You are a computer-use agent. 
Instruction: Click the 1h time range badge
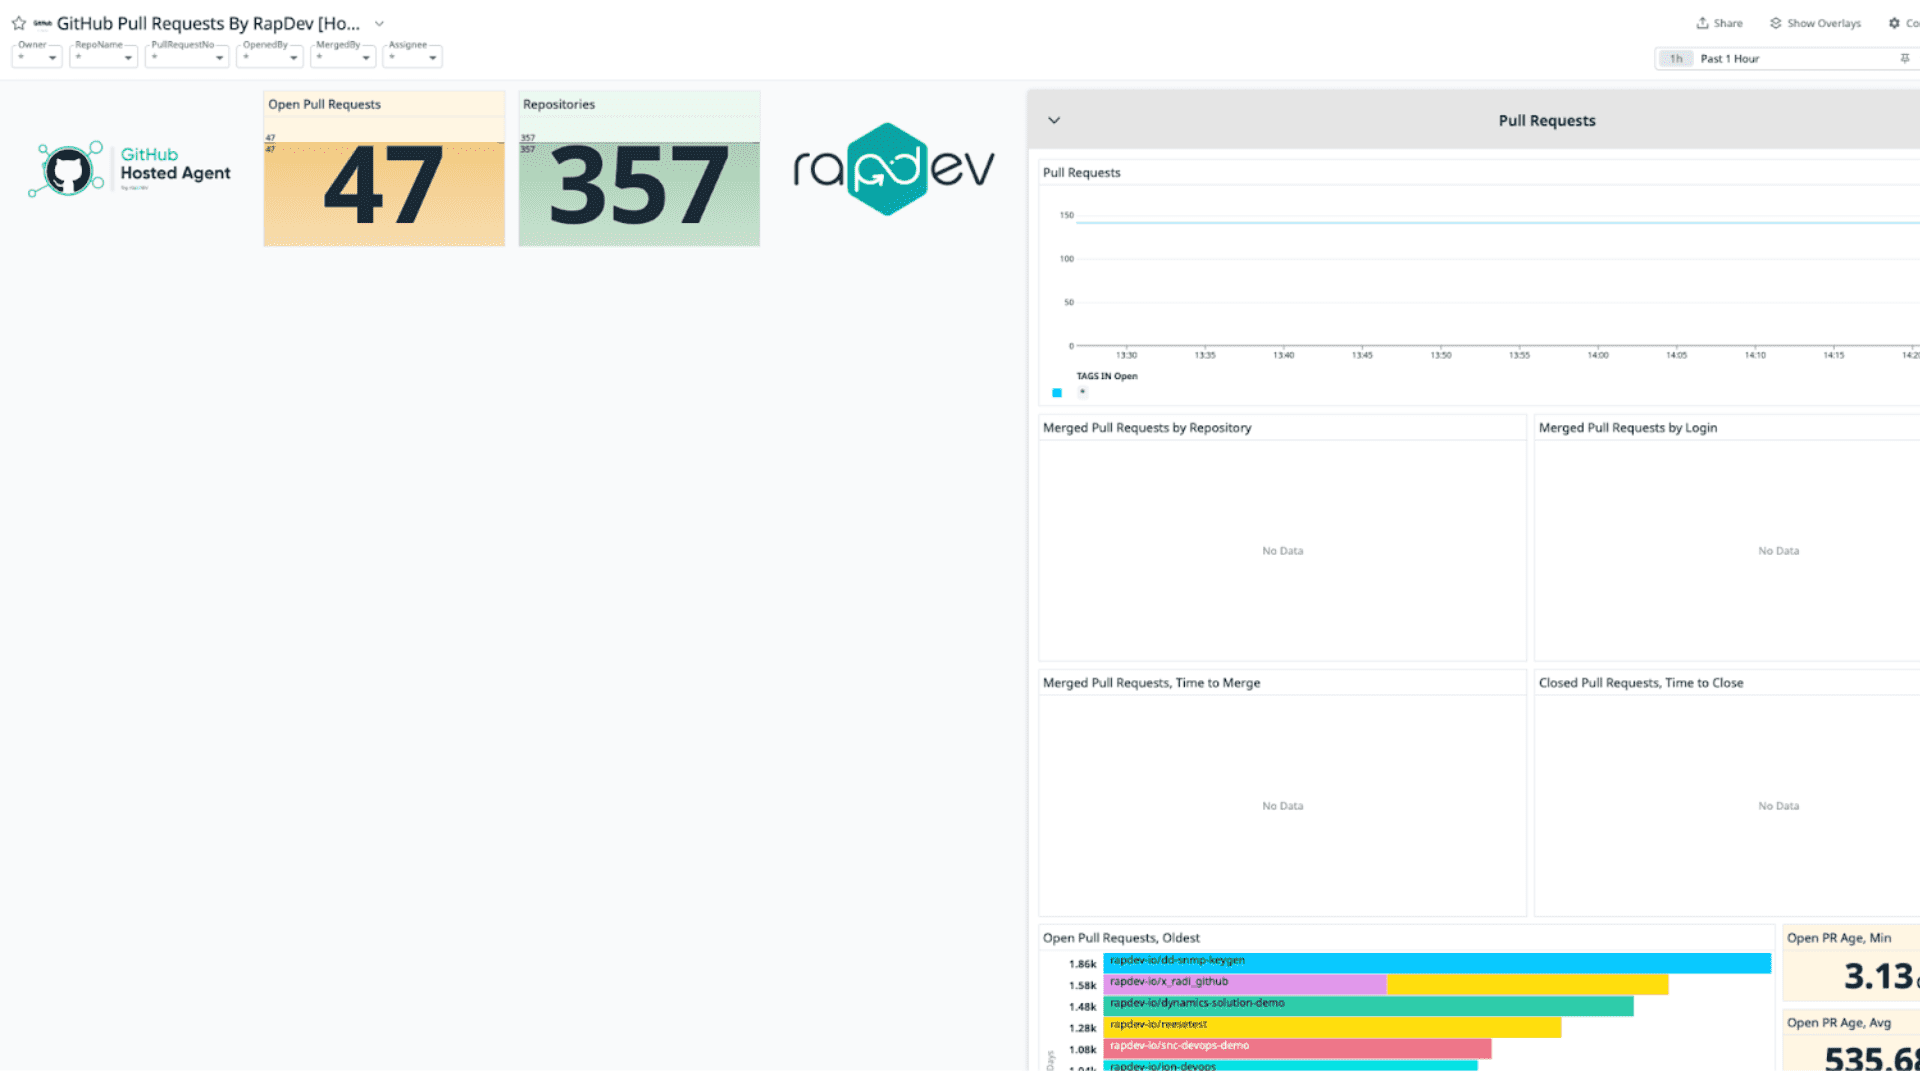coord(1676,59)
